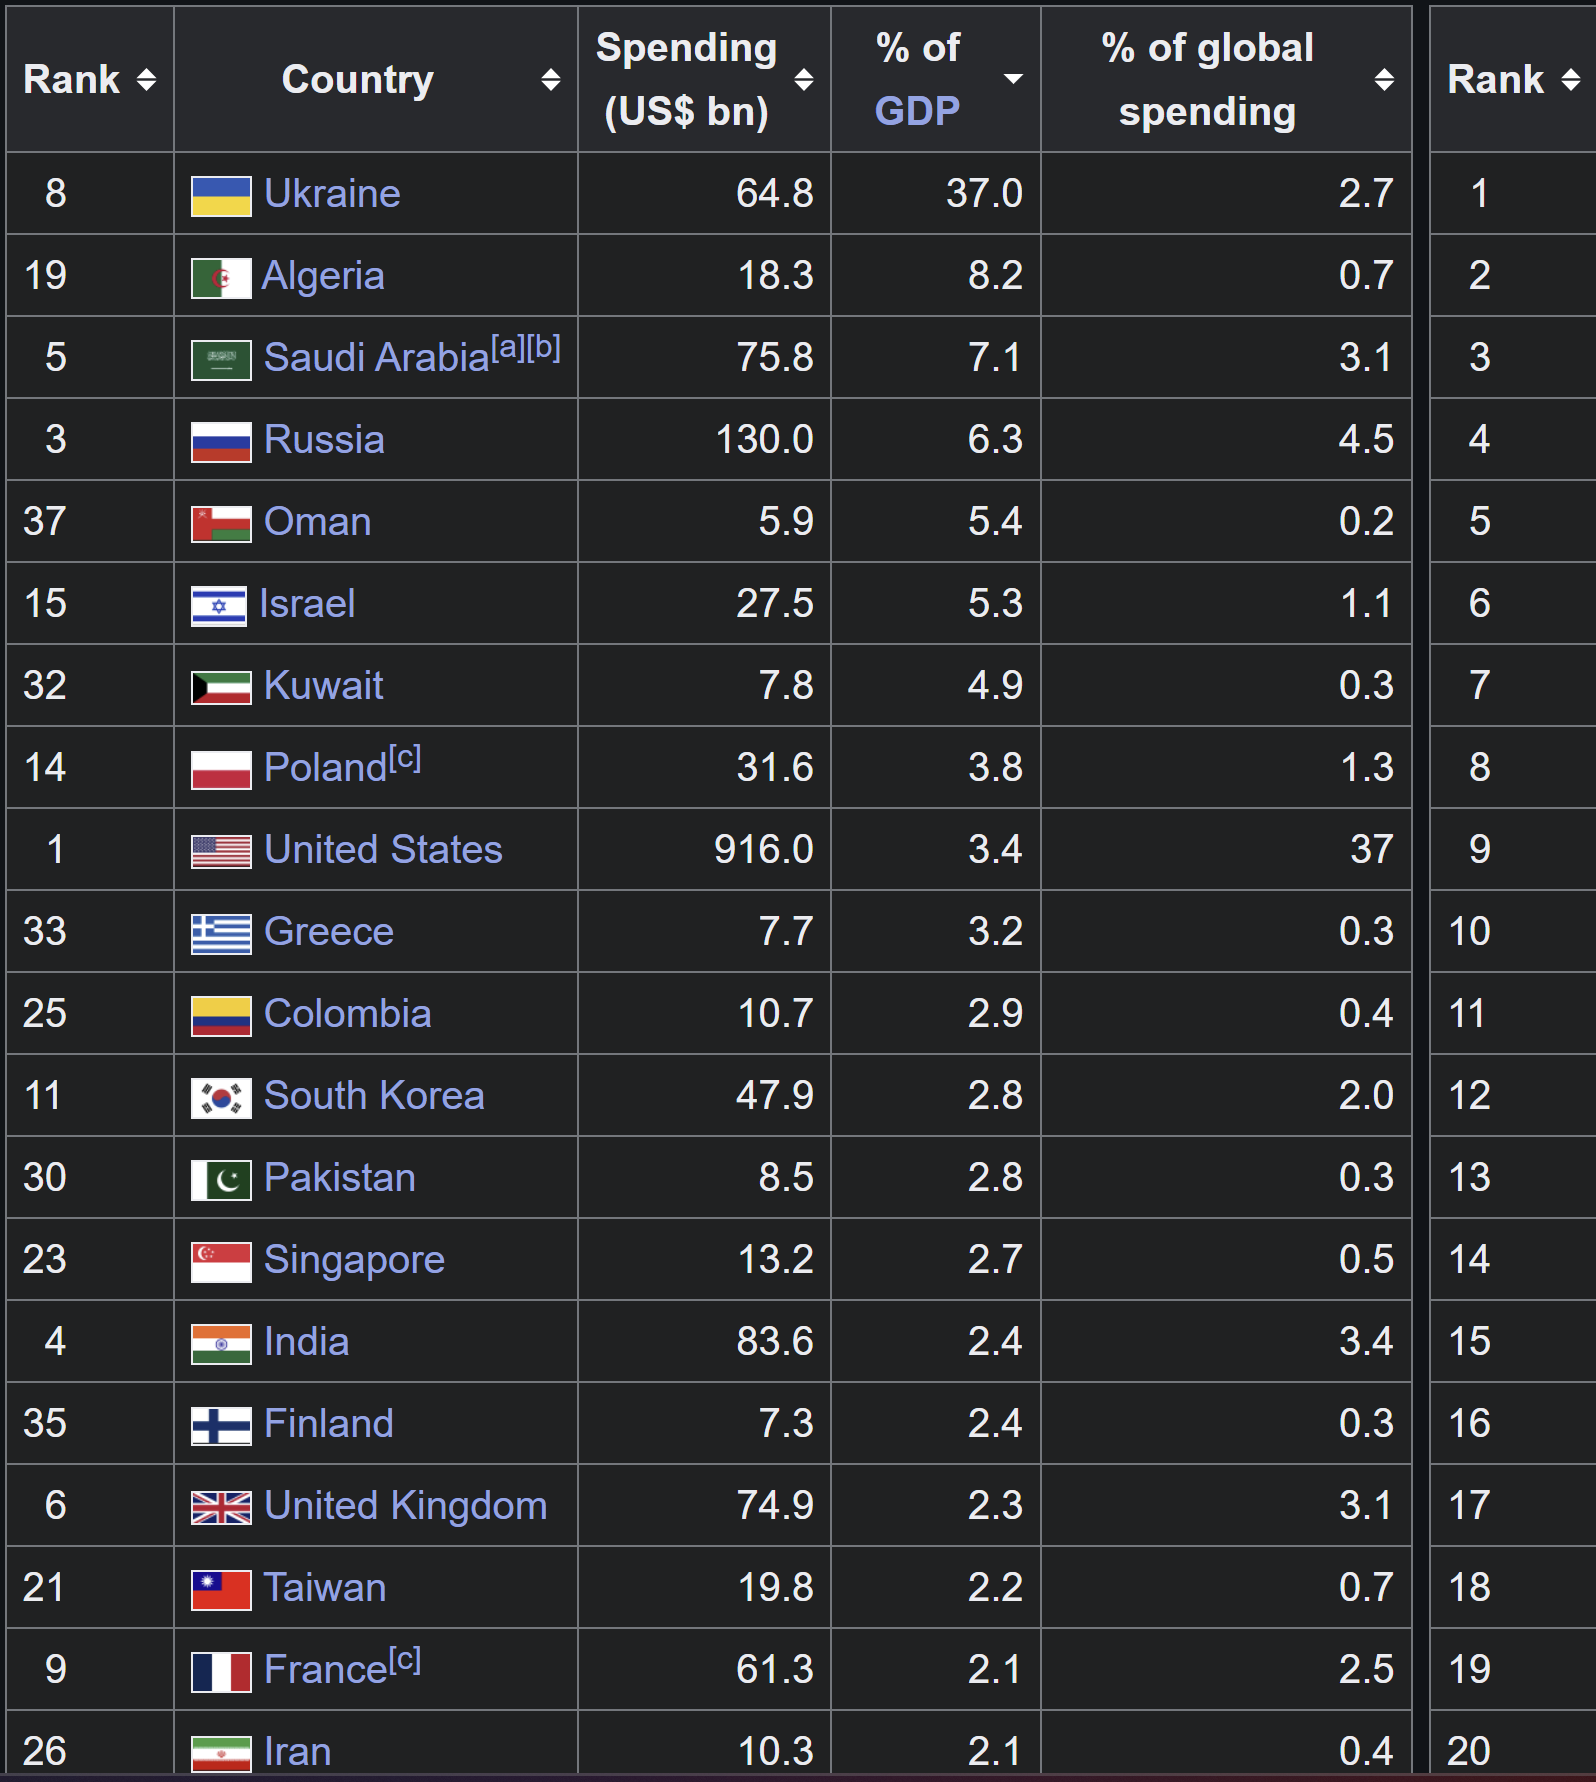The height and width of the screenshot is (1782, 1596).
Task: Click the Poland flag icon
Action: click(221, 770)
